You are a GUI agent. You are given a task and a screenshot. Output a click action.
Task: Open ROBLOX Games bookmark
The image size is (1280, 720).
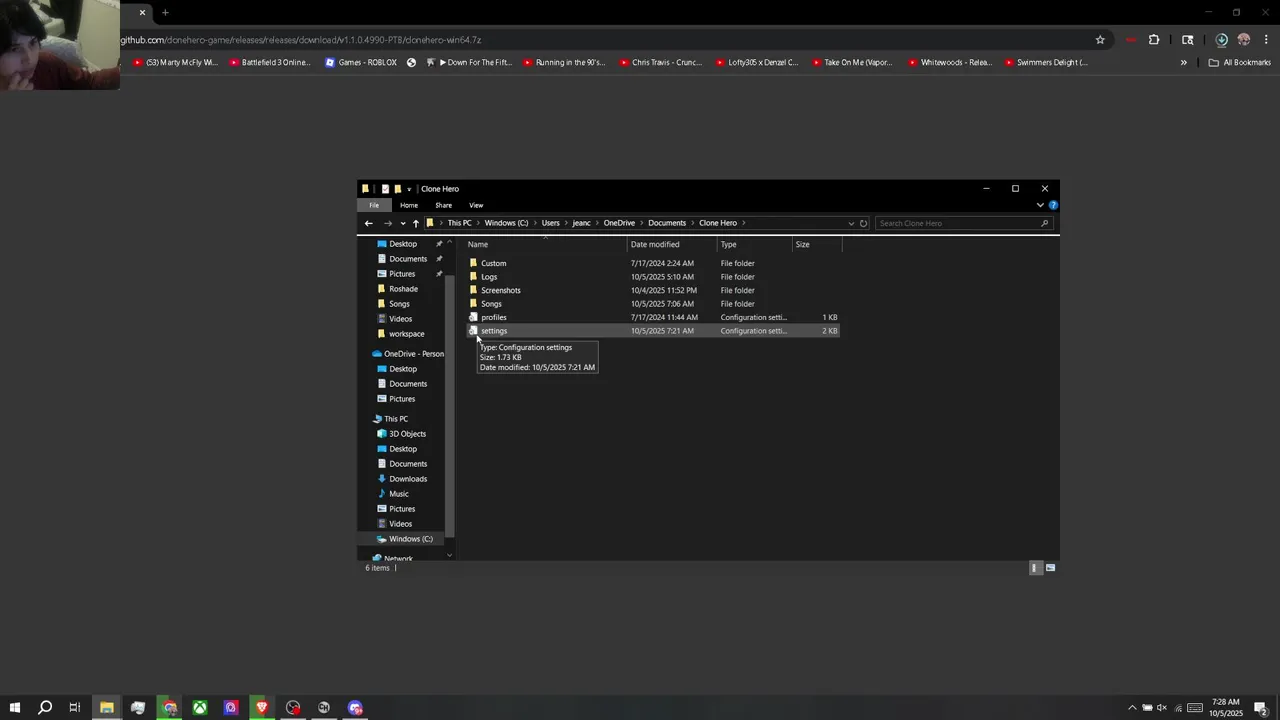[x=361, y=62]
